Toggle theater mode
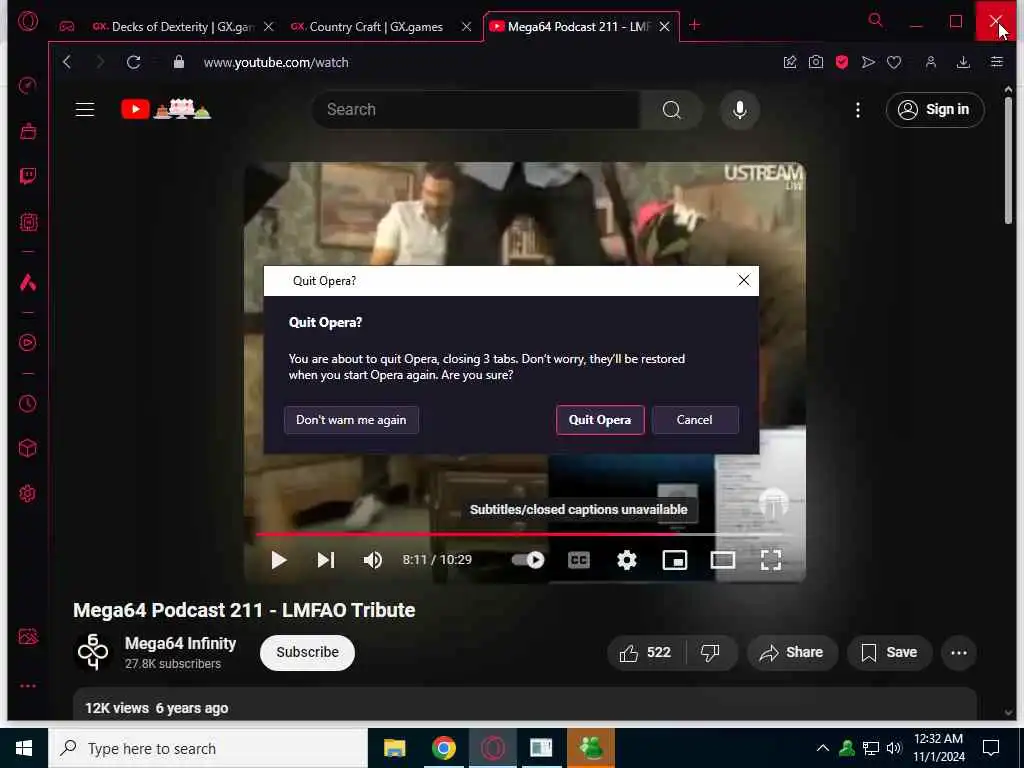 [x=722, y=560]
